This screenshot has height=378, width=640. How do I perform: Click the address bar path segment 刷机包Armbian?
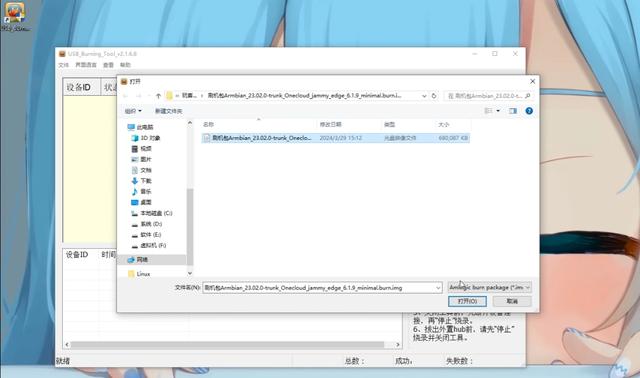click(304, 96)
